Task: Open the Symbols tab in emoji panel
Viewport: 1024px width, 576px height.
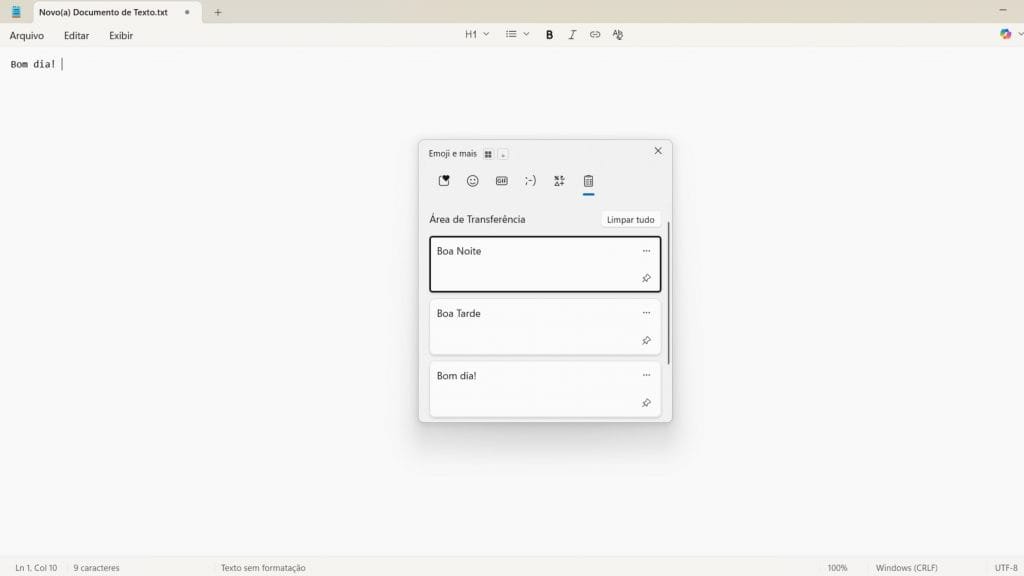Action: coord(559,181)
